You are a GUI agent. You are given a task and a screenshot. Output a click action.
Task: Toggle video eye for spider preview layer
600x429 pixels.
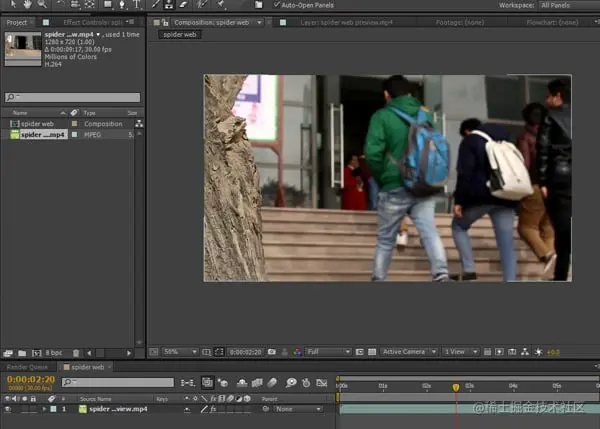click(8, 409)
